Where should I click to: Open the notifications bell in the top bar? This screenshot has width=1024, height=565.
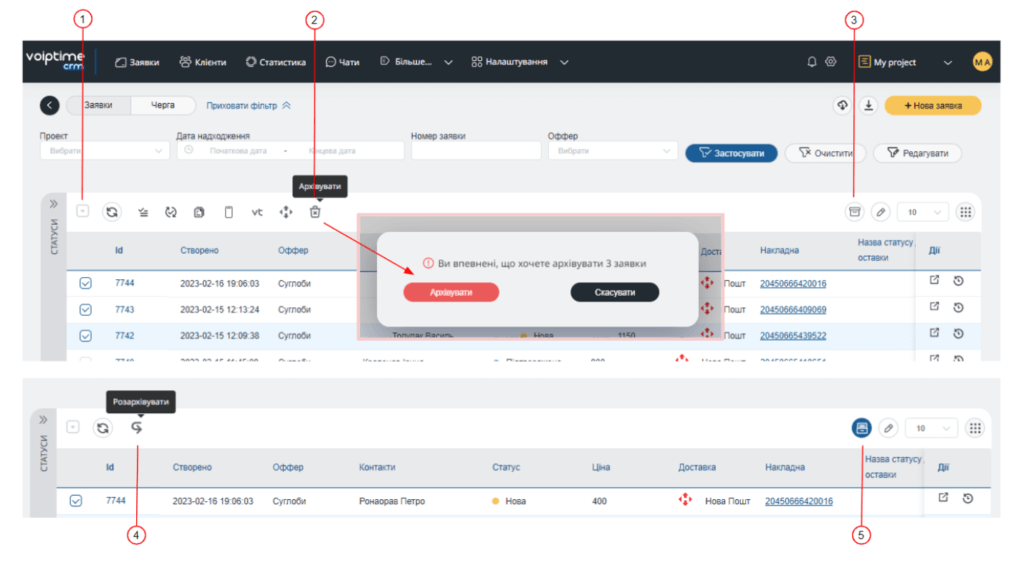click(x=812, y=61)
